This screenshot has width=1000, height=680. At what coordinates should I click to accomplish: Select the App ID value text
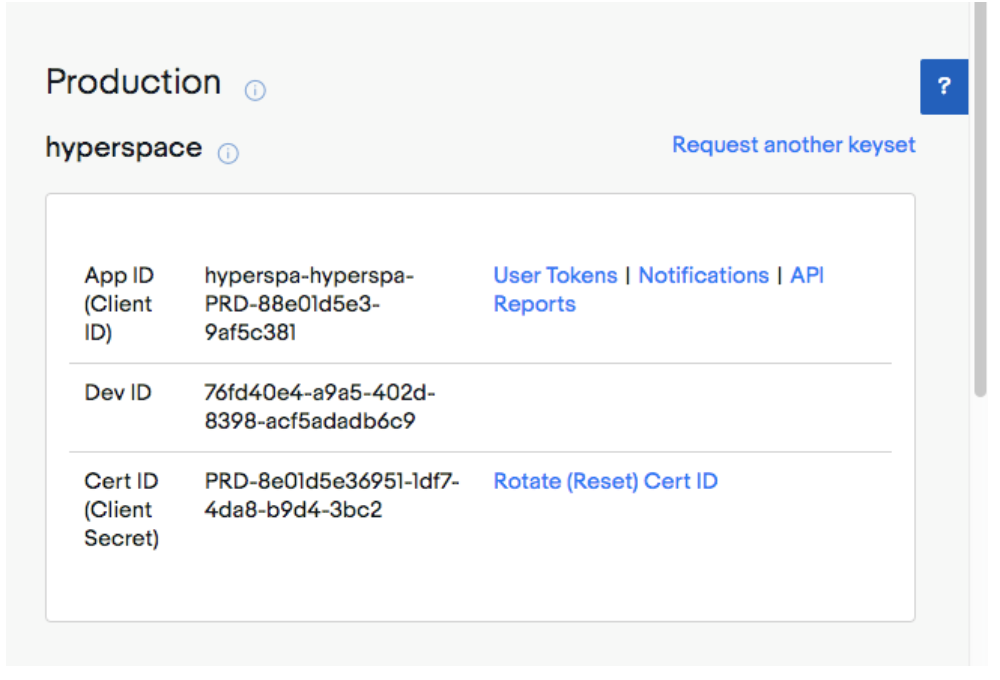(x=308, y=304)
